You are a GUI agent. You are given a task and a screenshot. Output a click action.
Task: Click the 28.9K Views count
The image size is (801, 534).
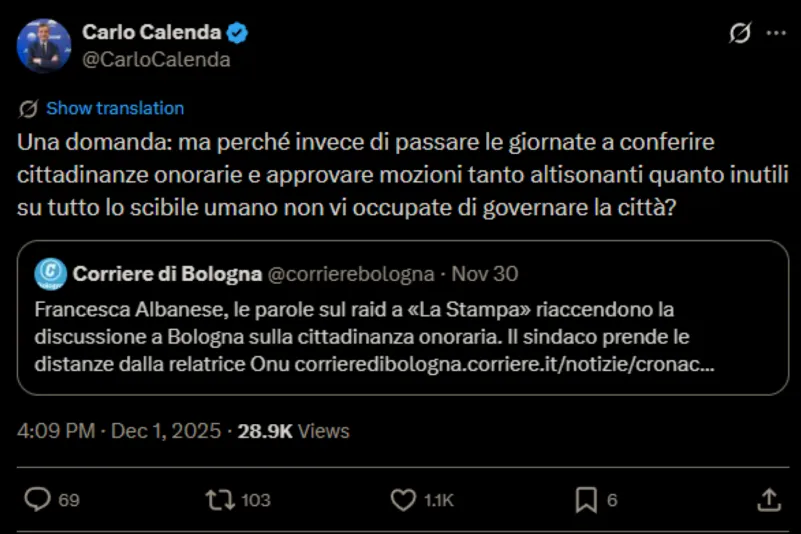click(x=293, y=431)
